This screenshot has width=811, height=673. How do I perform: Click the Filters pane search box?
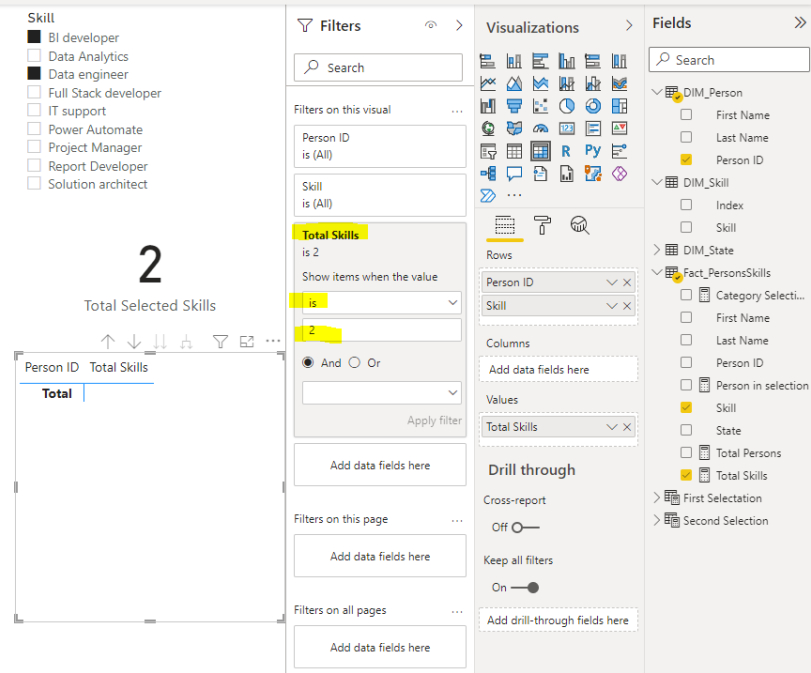click(379, 67)
